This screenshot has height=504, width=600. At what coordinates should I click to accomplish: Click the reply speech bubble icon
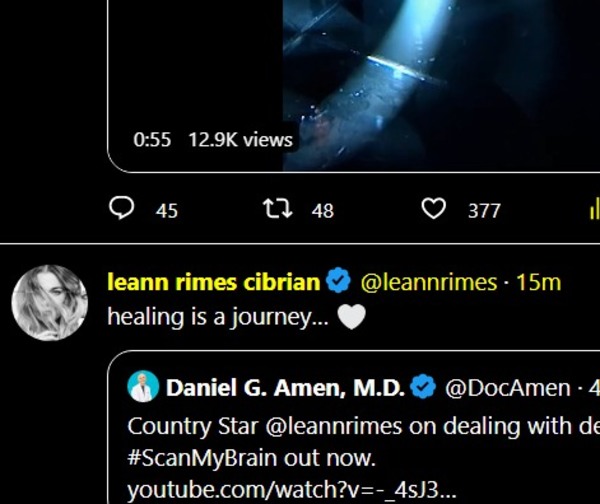click(x=121, y=209)
